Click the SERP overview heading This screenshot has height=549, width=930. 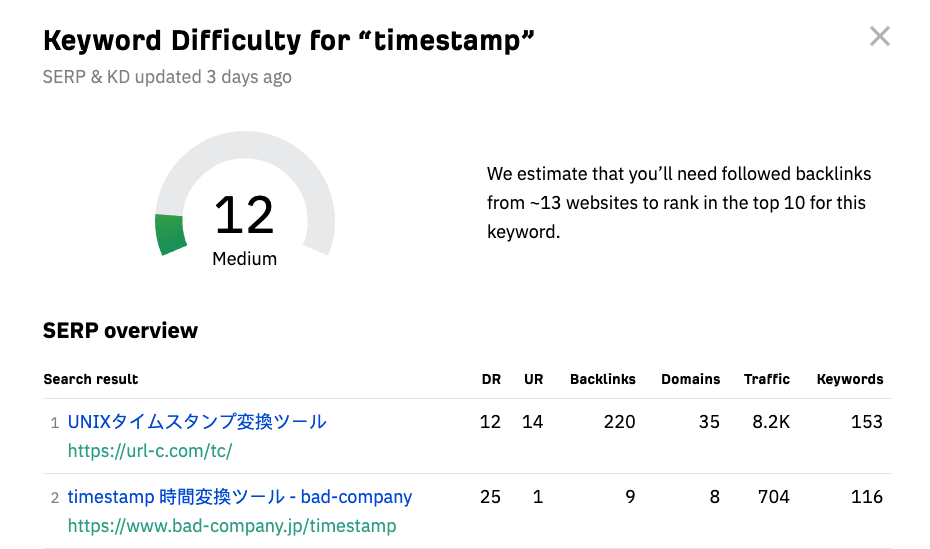tap(120, 331)
